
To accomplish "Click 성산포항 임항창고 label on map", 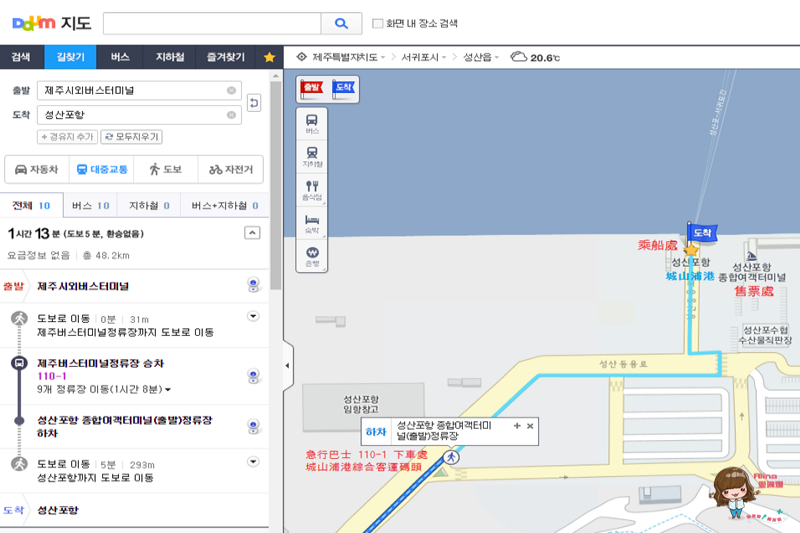I will 361,404.
